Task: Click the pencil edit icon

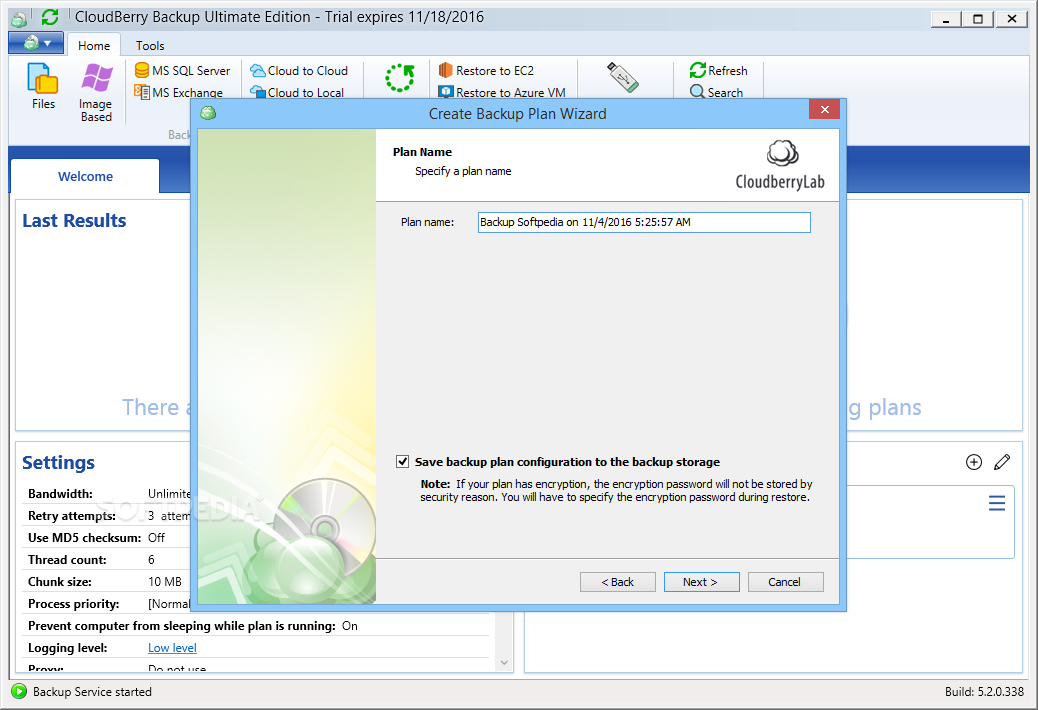Action: point(1002,462)
